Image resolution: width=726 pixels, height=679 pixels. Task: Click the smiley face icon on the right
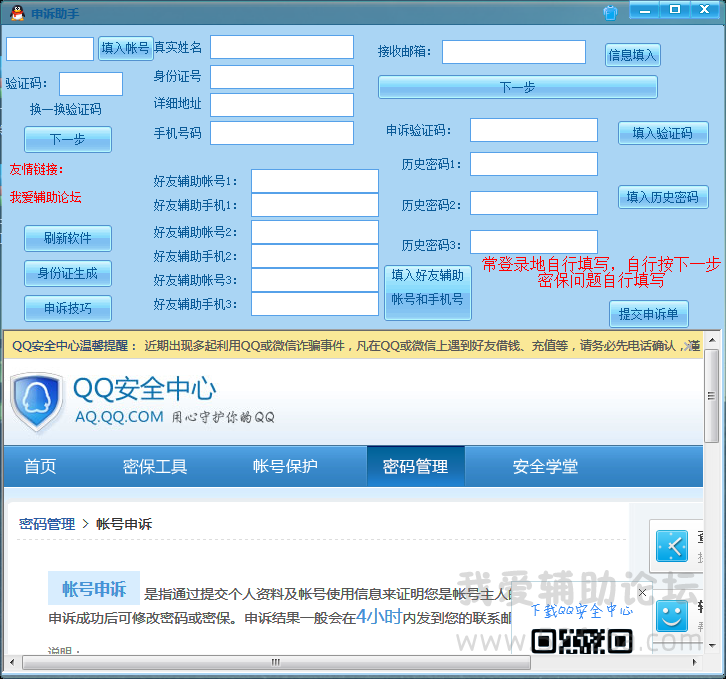click(x=672, y=616)
